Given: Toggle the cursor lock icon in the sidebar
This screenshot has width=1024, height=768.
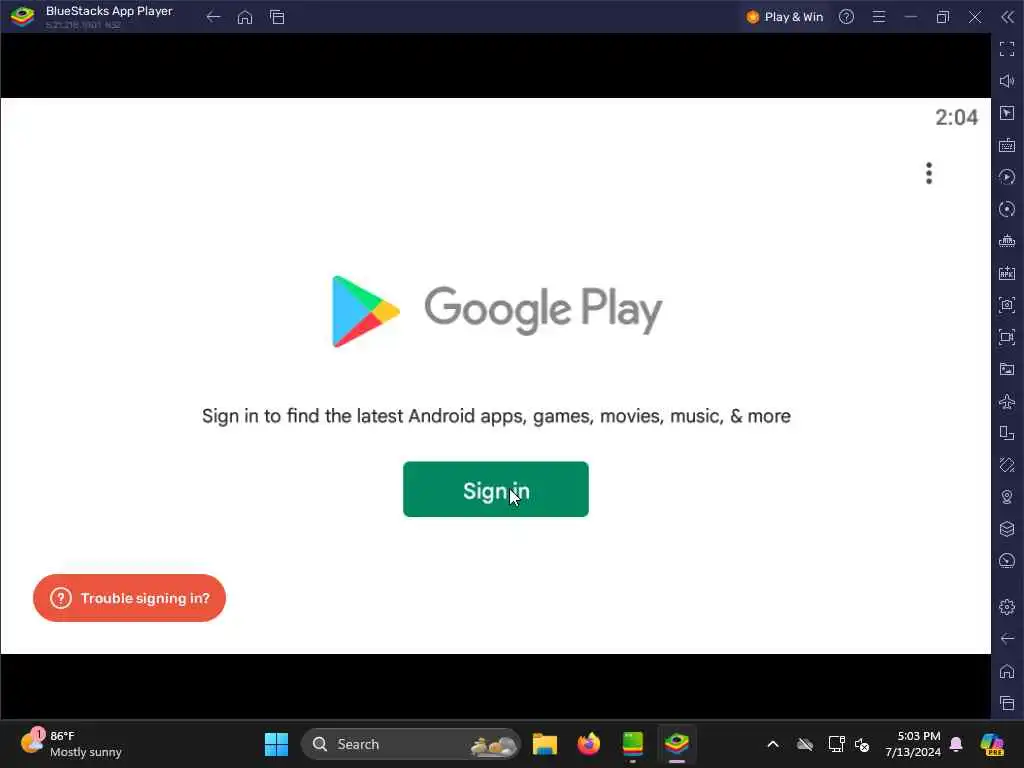Looking at the screenshot, I should click(x=1007, y=113).
